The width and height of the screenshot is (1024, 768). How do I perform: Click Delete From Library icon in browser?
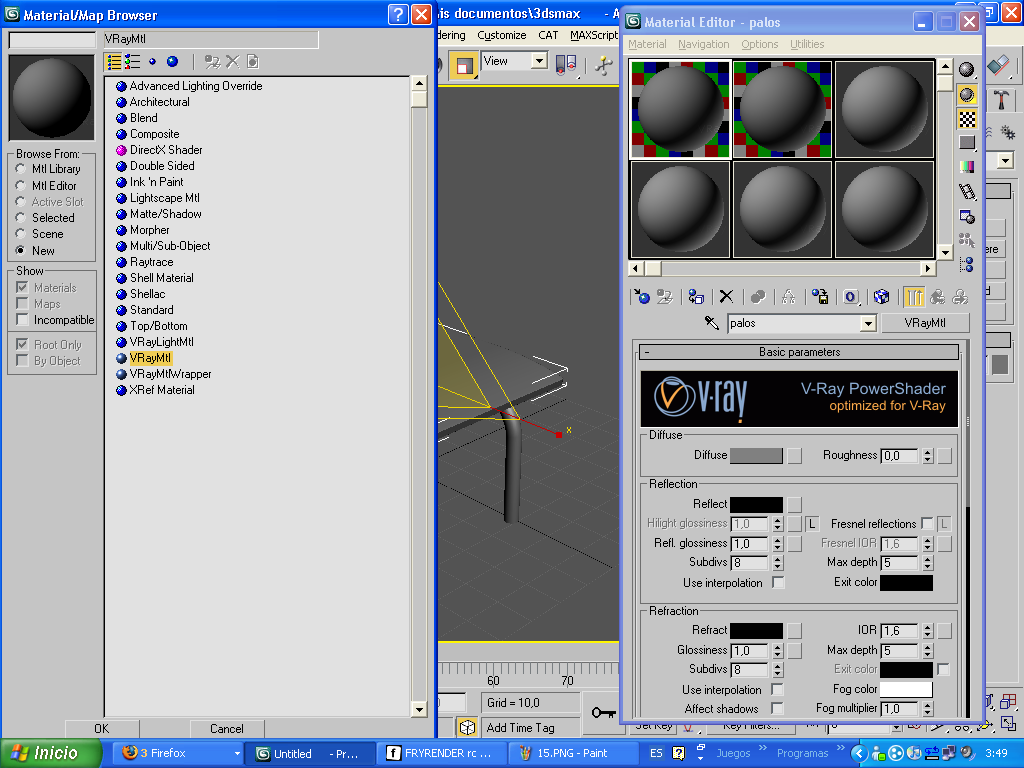232,62
